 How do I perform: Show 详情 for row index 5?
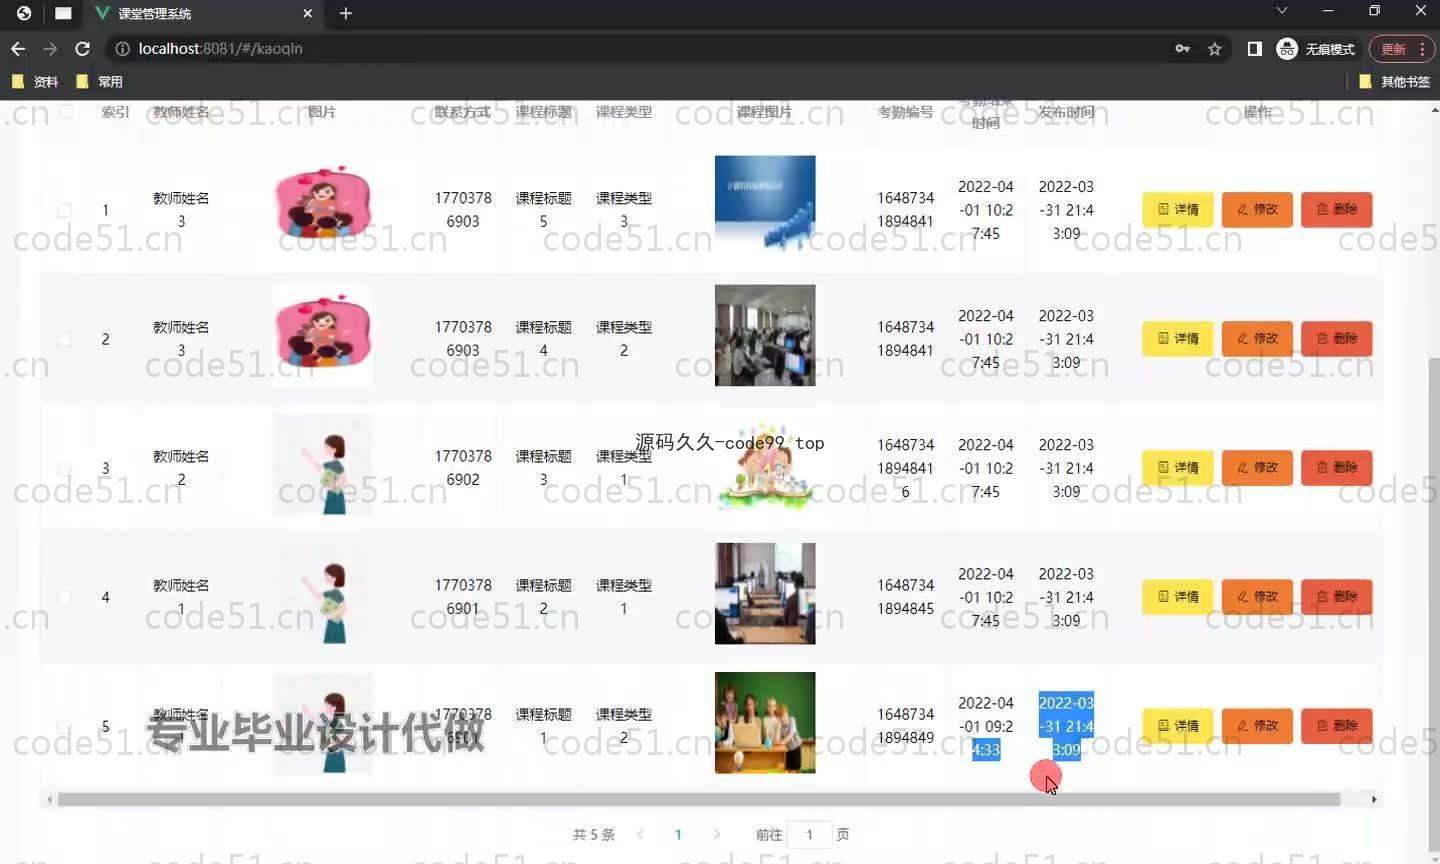[x=1178, y=725]
